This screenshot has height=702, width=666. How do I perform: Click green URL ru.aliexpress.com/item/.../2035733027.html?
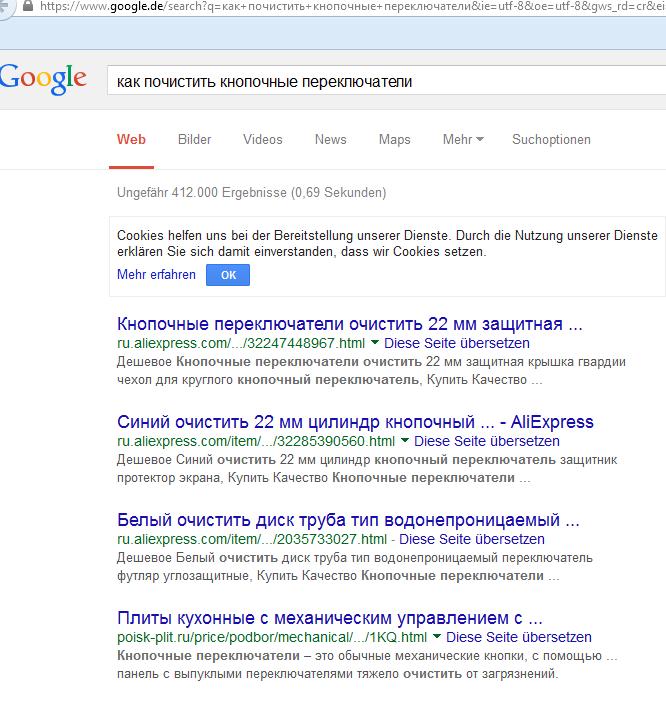click(x=252, y=539)
